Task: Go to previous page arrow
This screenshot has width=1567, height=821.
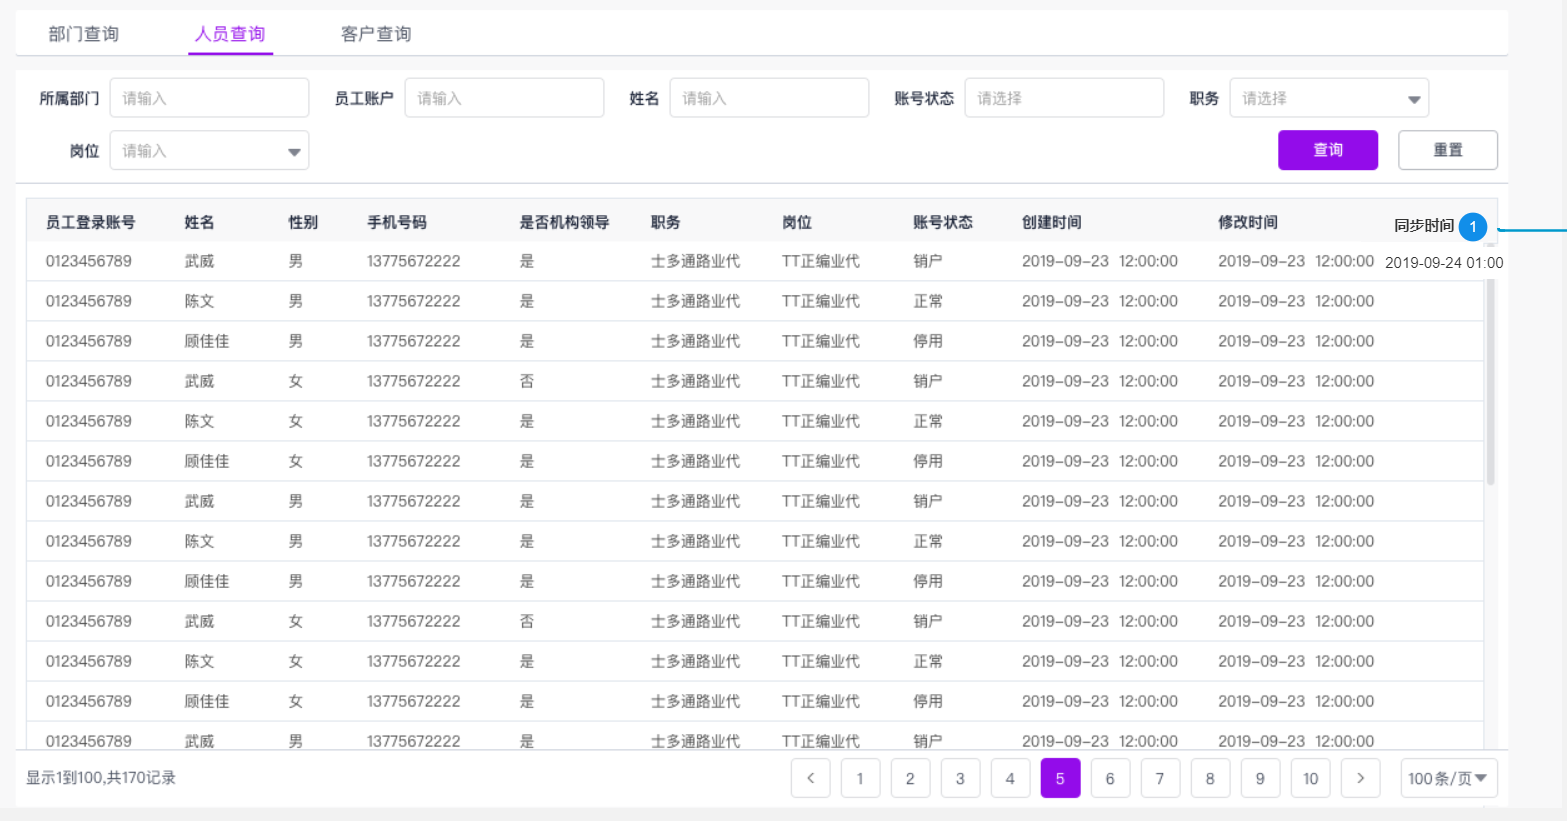Action: point(811,778)
